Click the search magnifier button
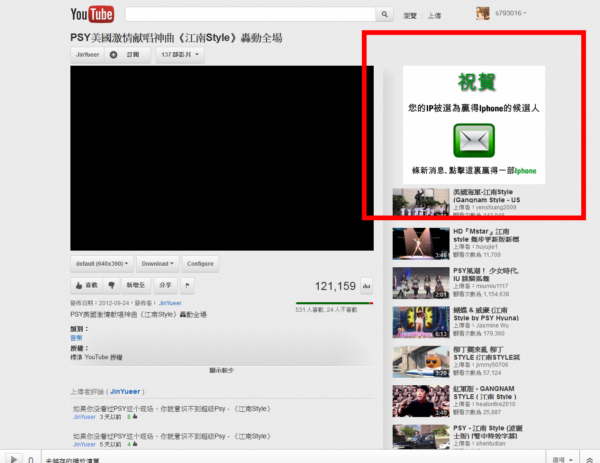 (384, 14)
